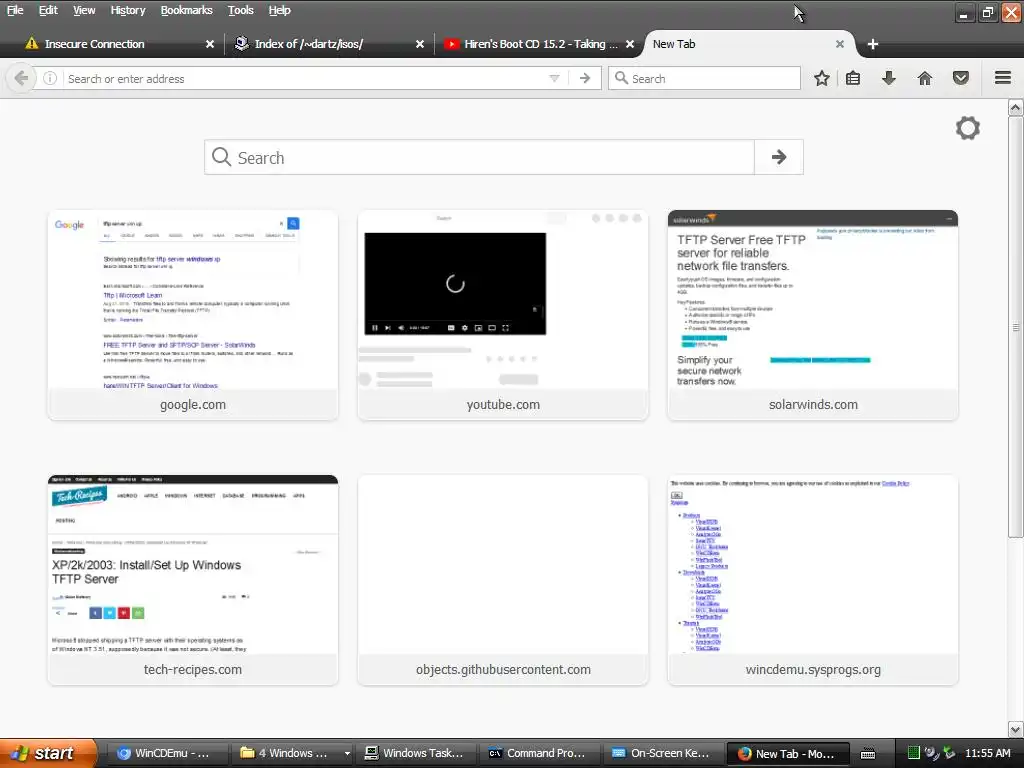Close the Hiren's Boot CD YouTube tab
This screenshot has height=768, width=1024.
point(630,44)
